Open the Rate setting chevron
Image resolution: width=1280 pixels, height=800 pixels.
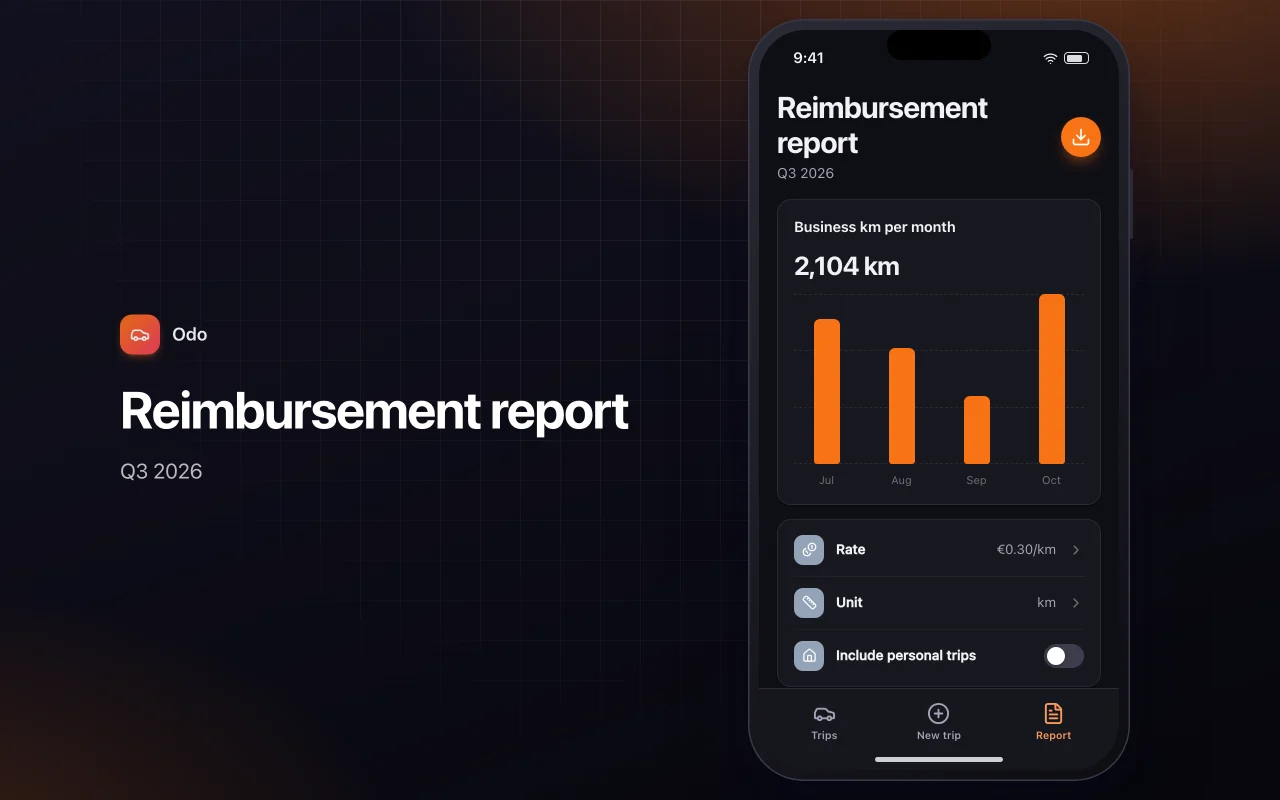(x=1076, y=550)
